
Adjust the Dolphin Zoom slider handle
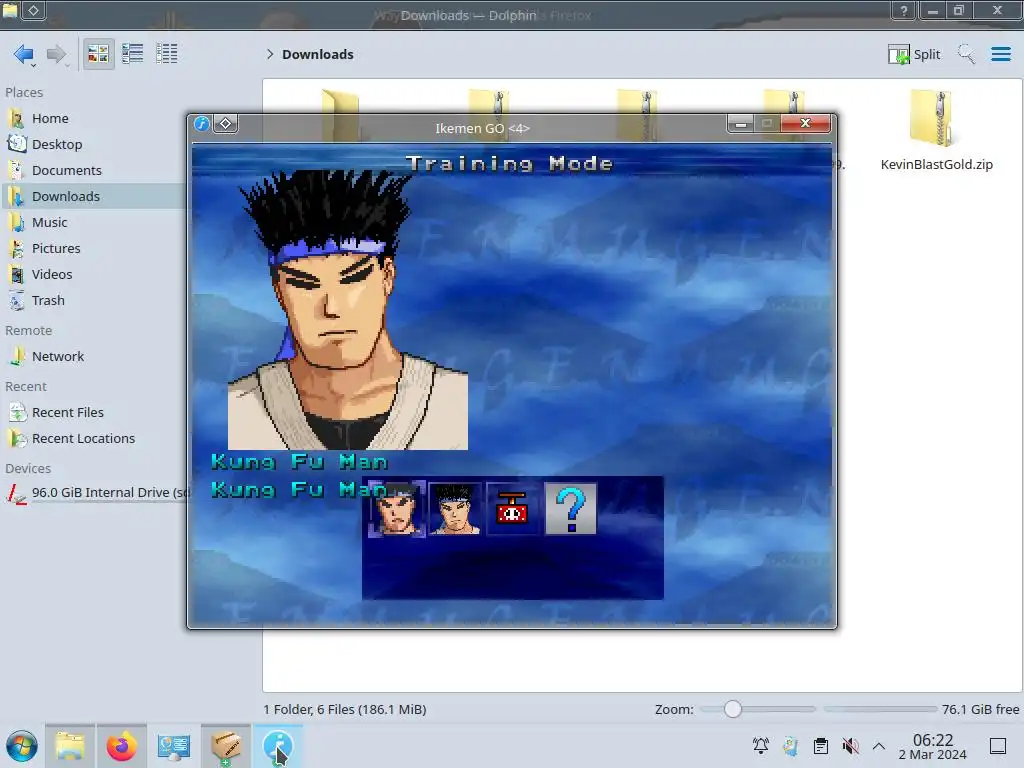tap(733, 709)
